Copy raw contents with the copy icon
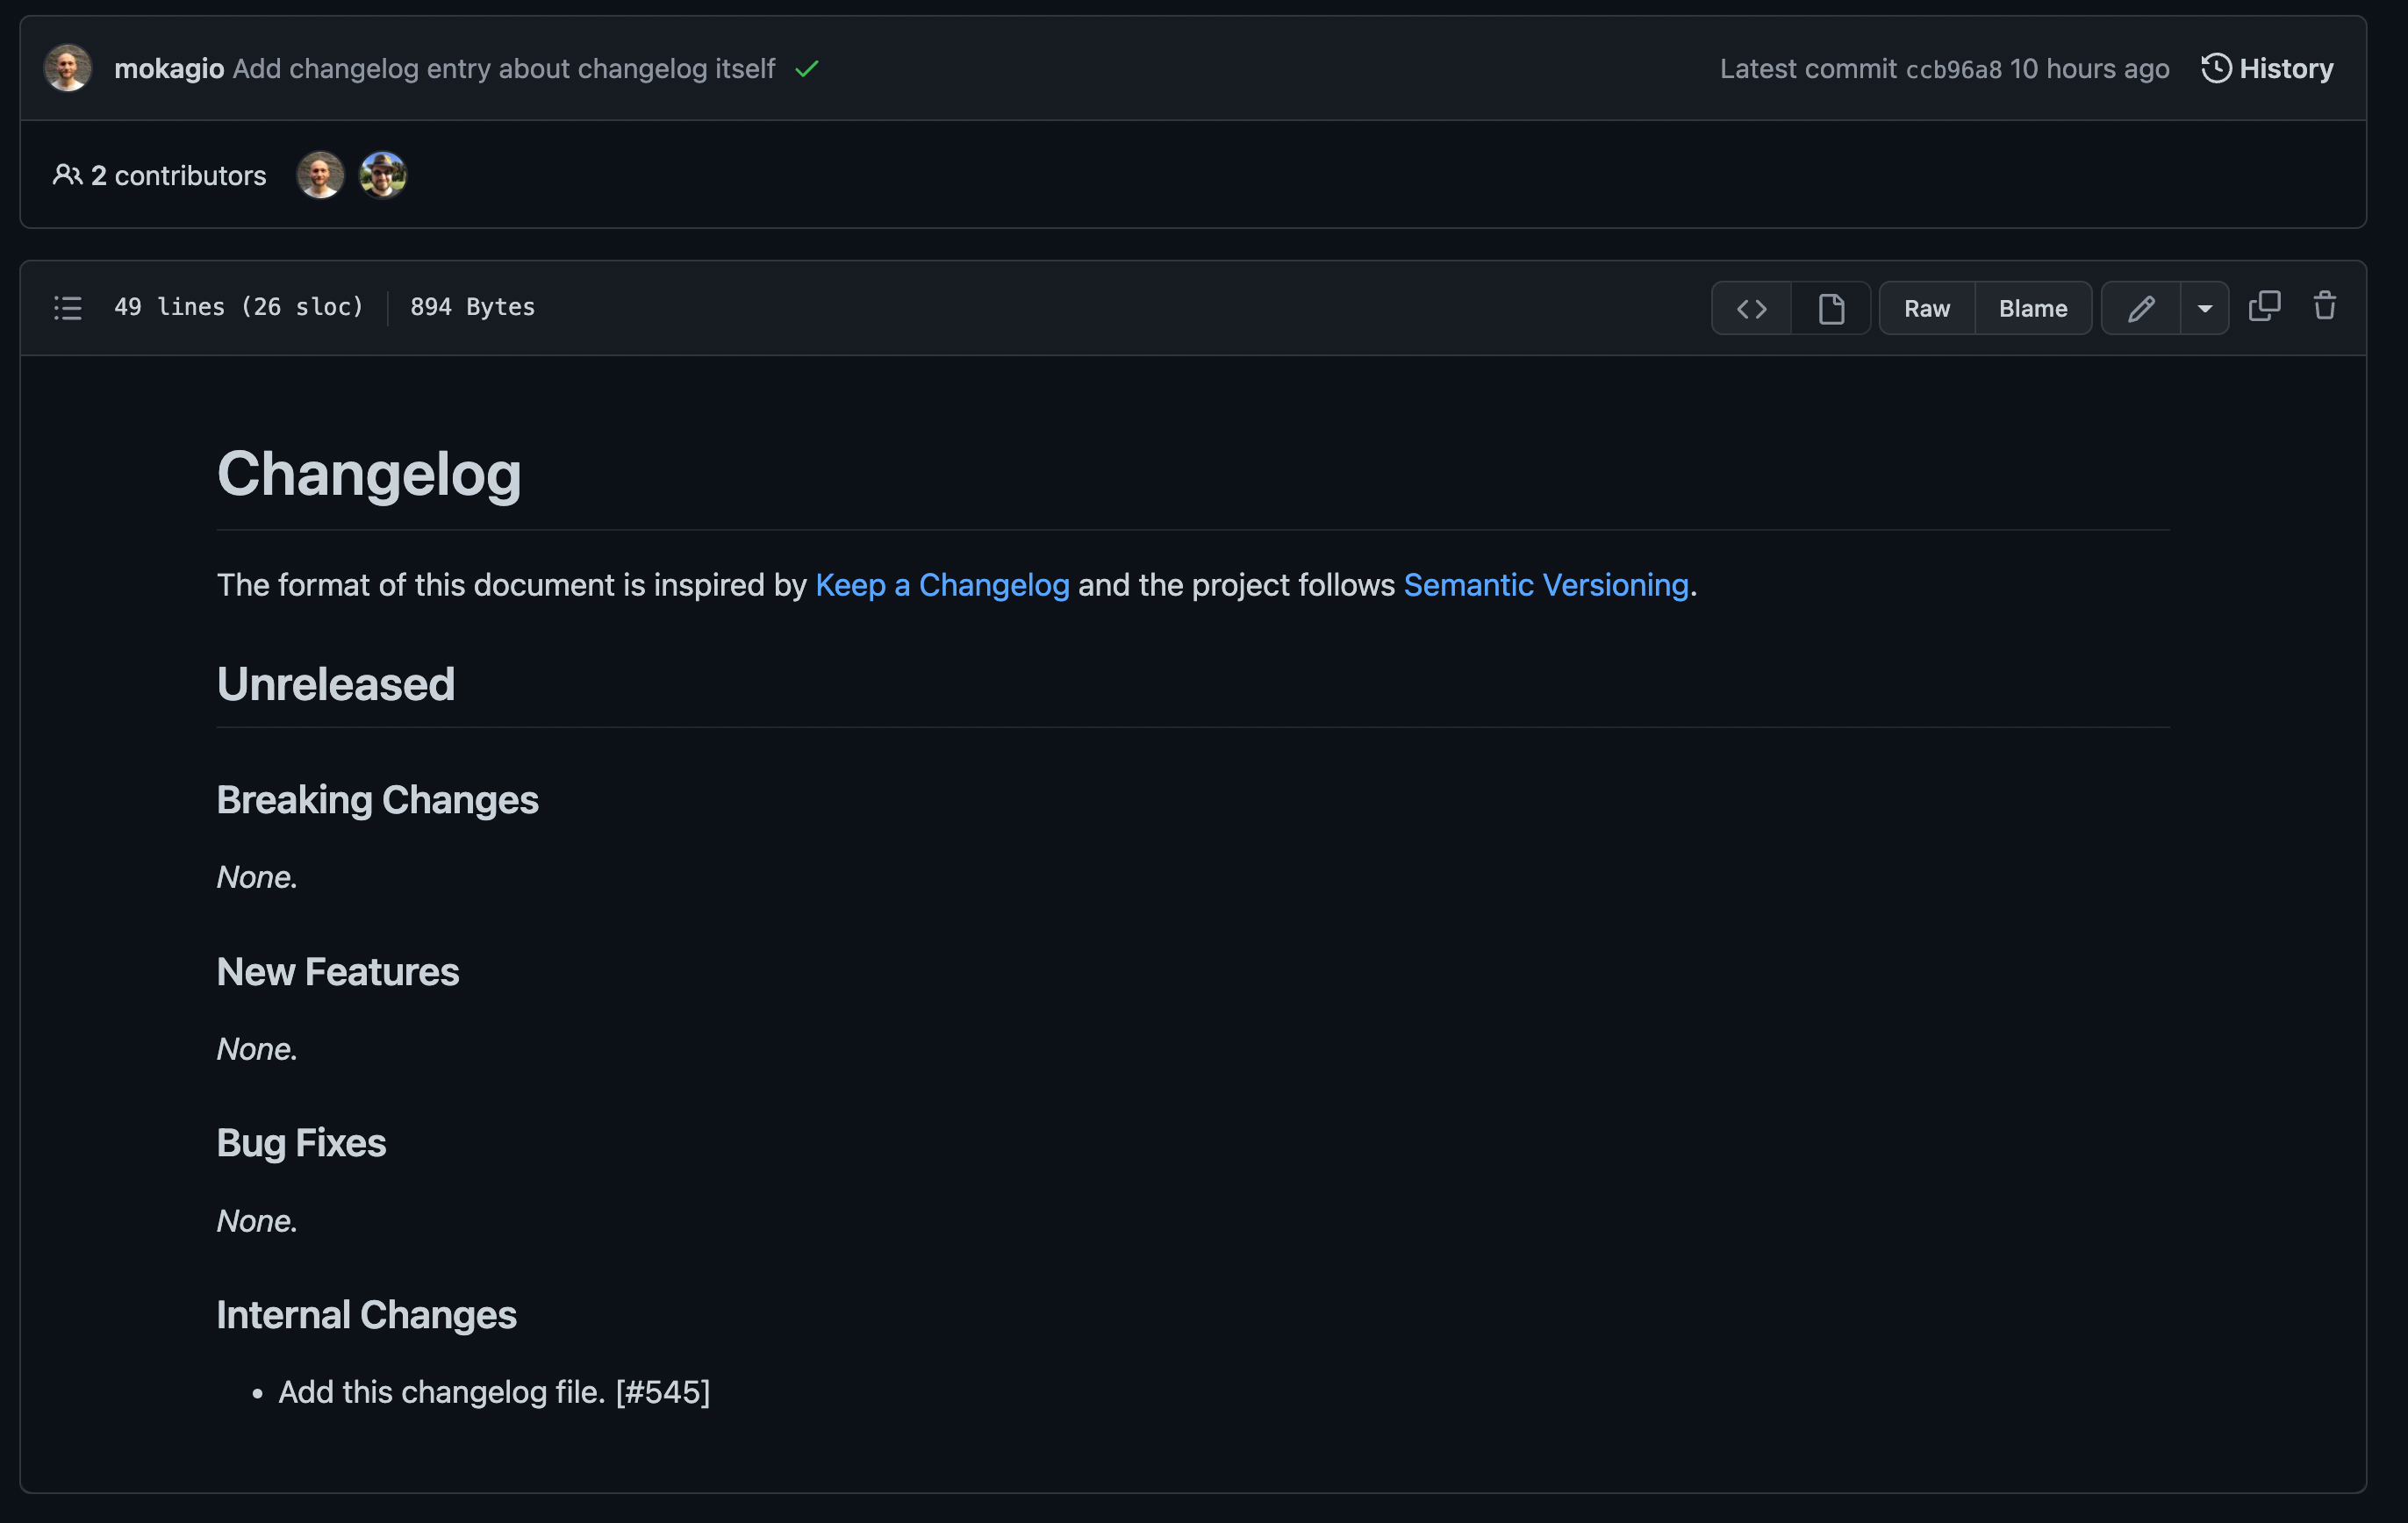The image size is (2408, 1523). pos(2264,306)
